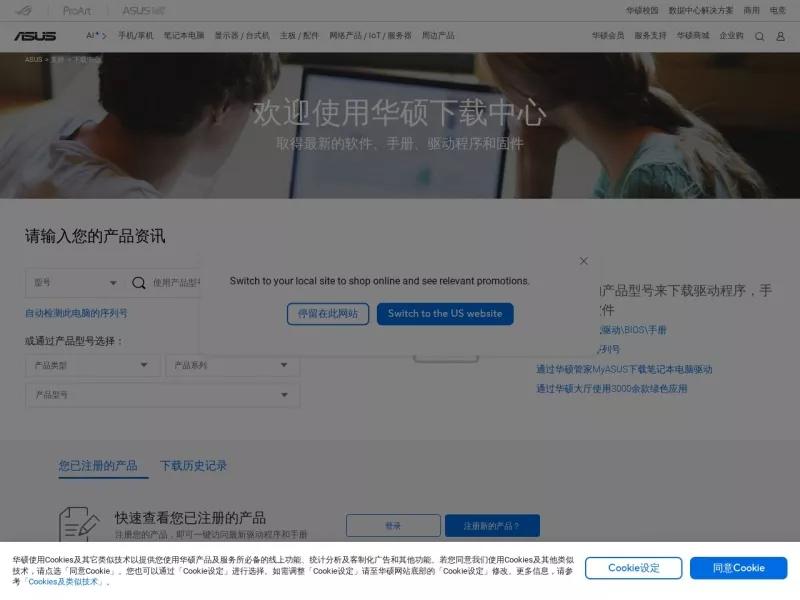Open the search magnifier in the header
This screenshot has height=600, width=800.
759,36
